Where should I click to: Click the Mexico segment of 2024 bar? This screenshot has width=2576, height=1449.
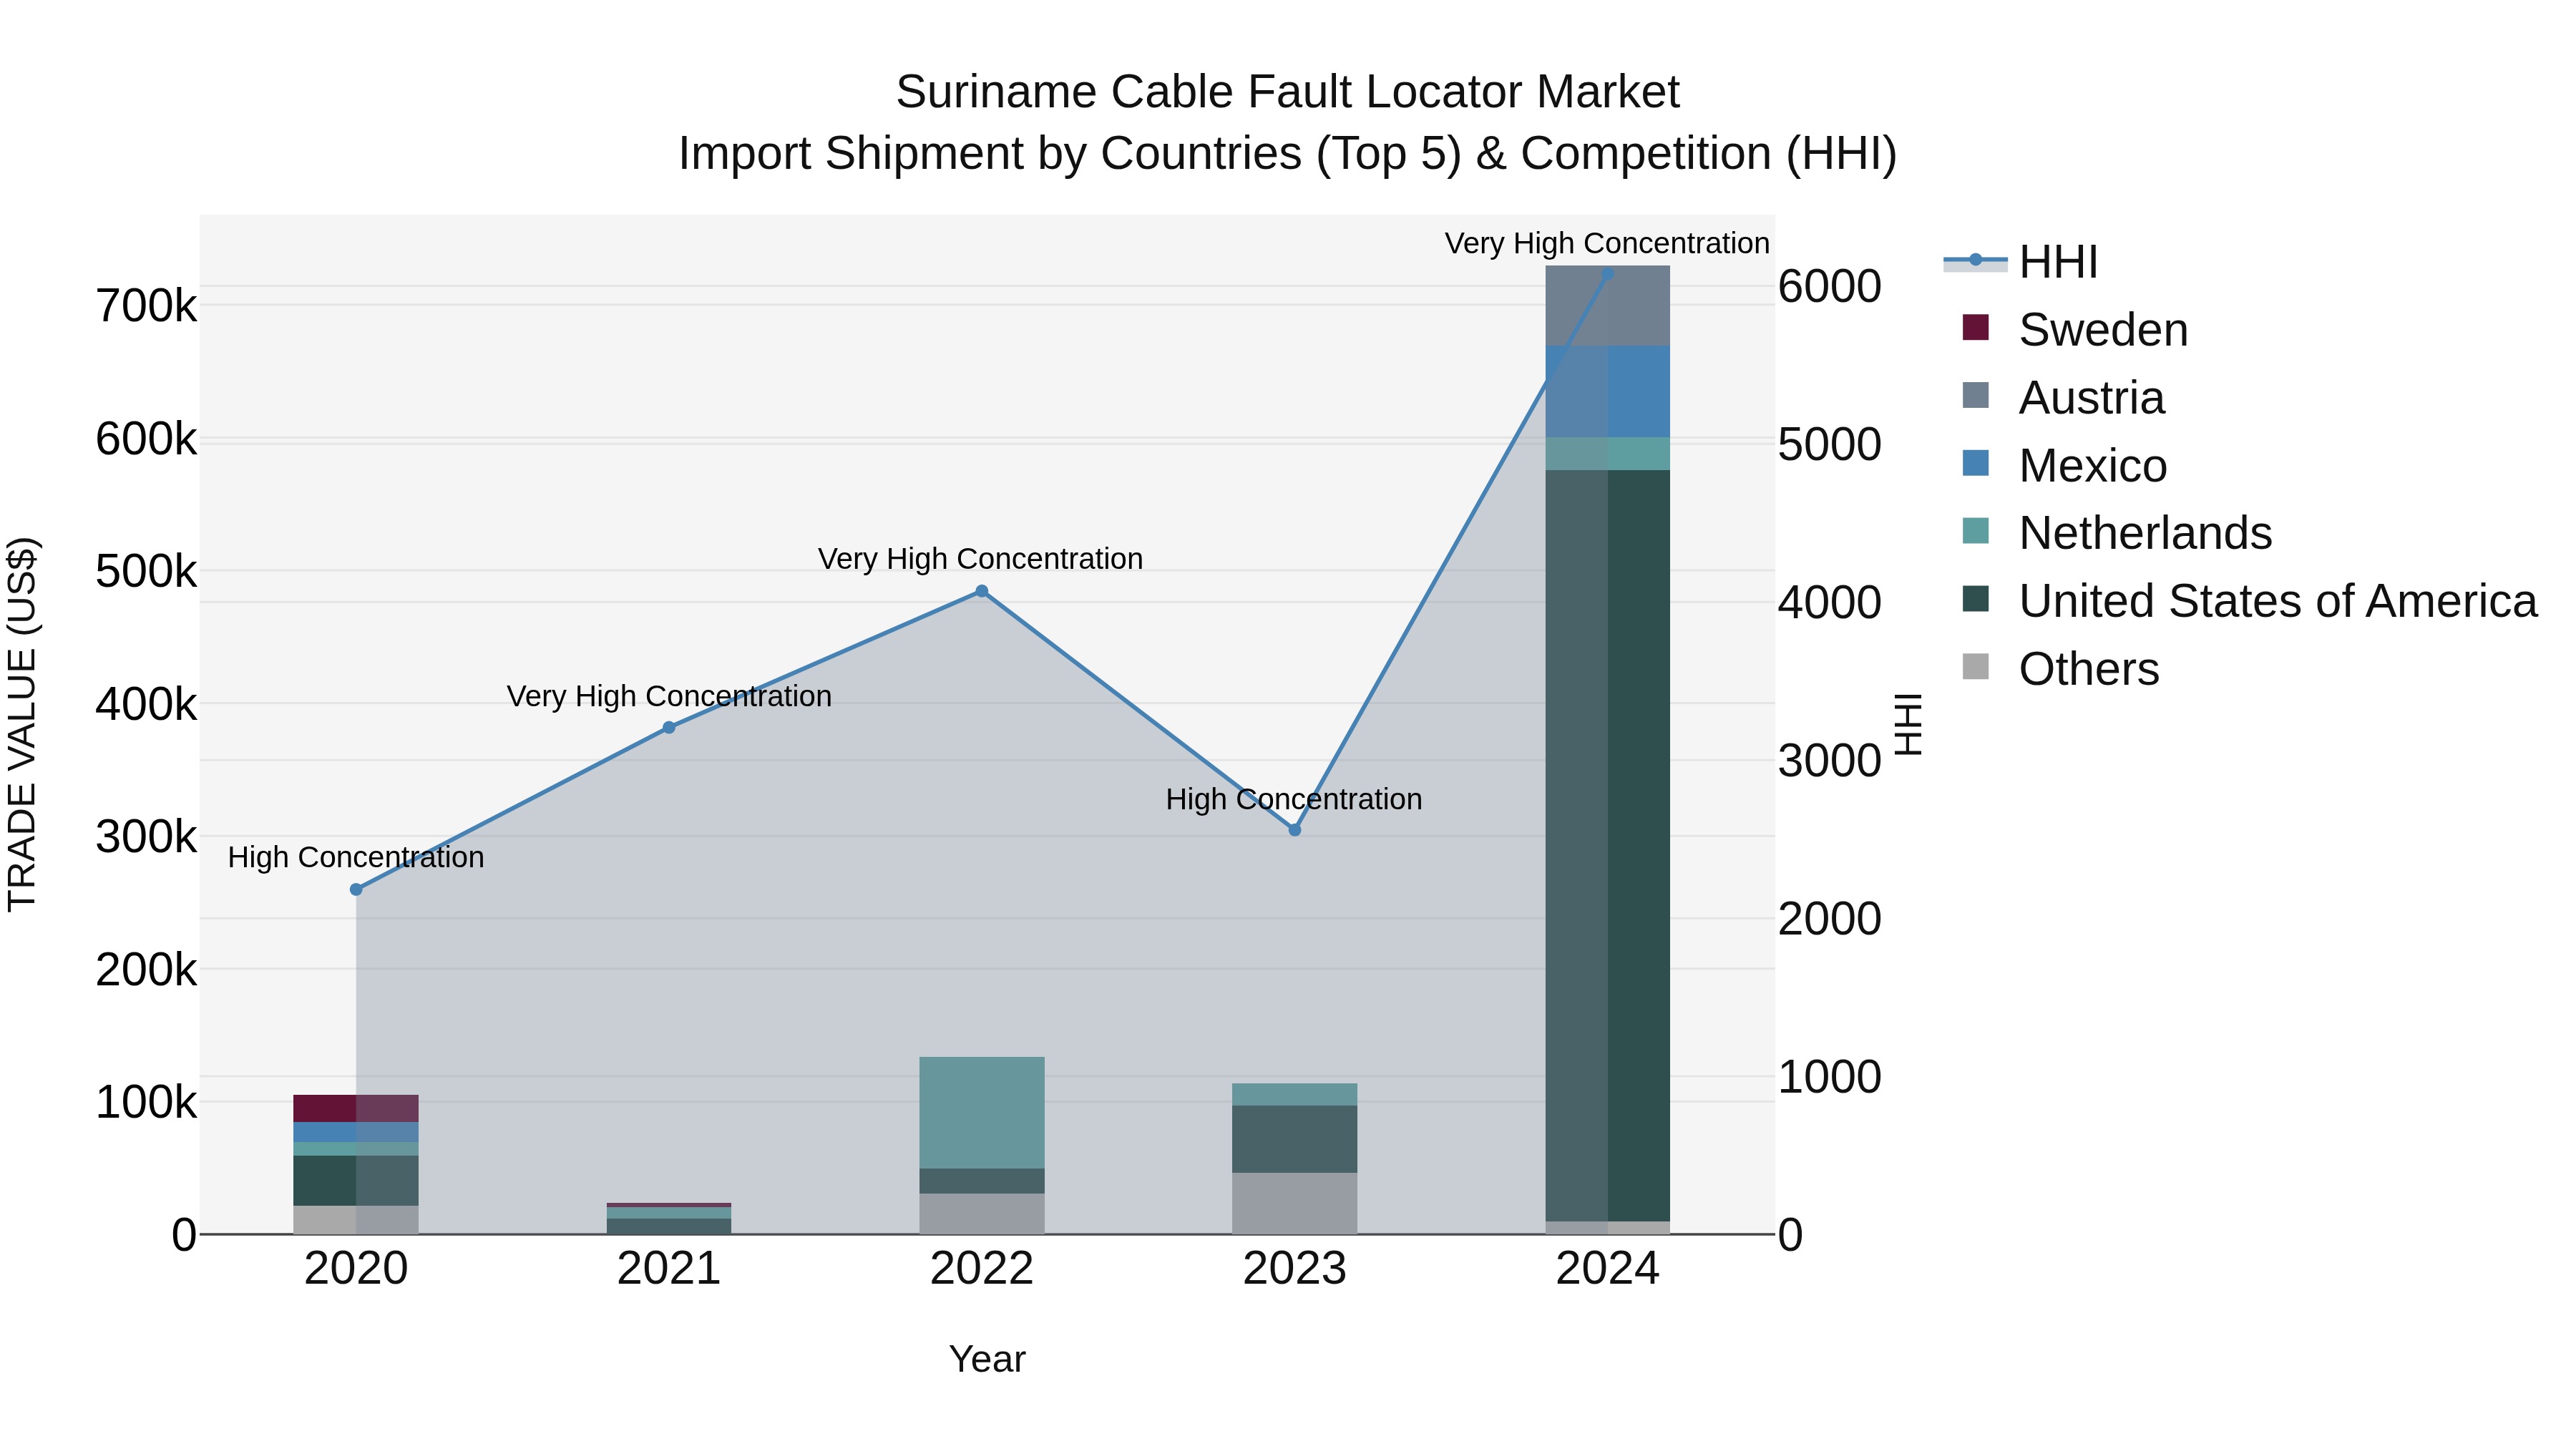1608,392
